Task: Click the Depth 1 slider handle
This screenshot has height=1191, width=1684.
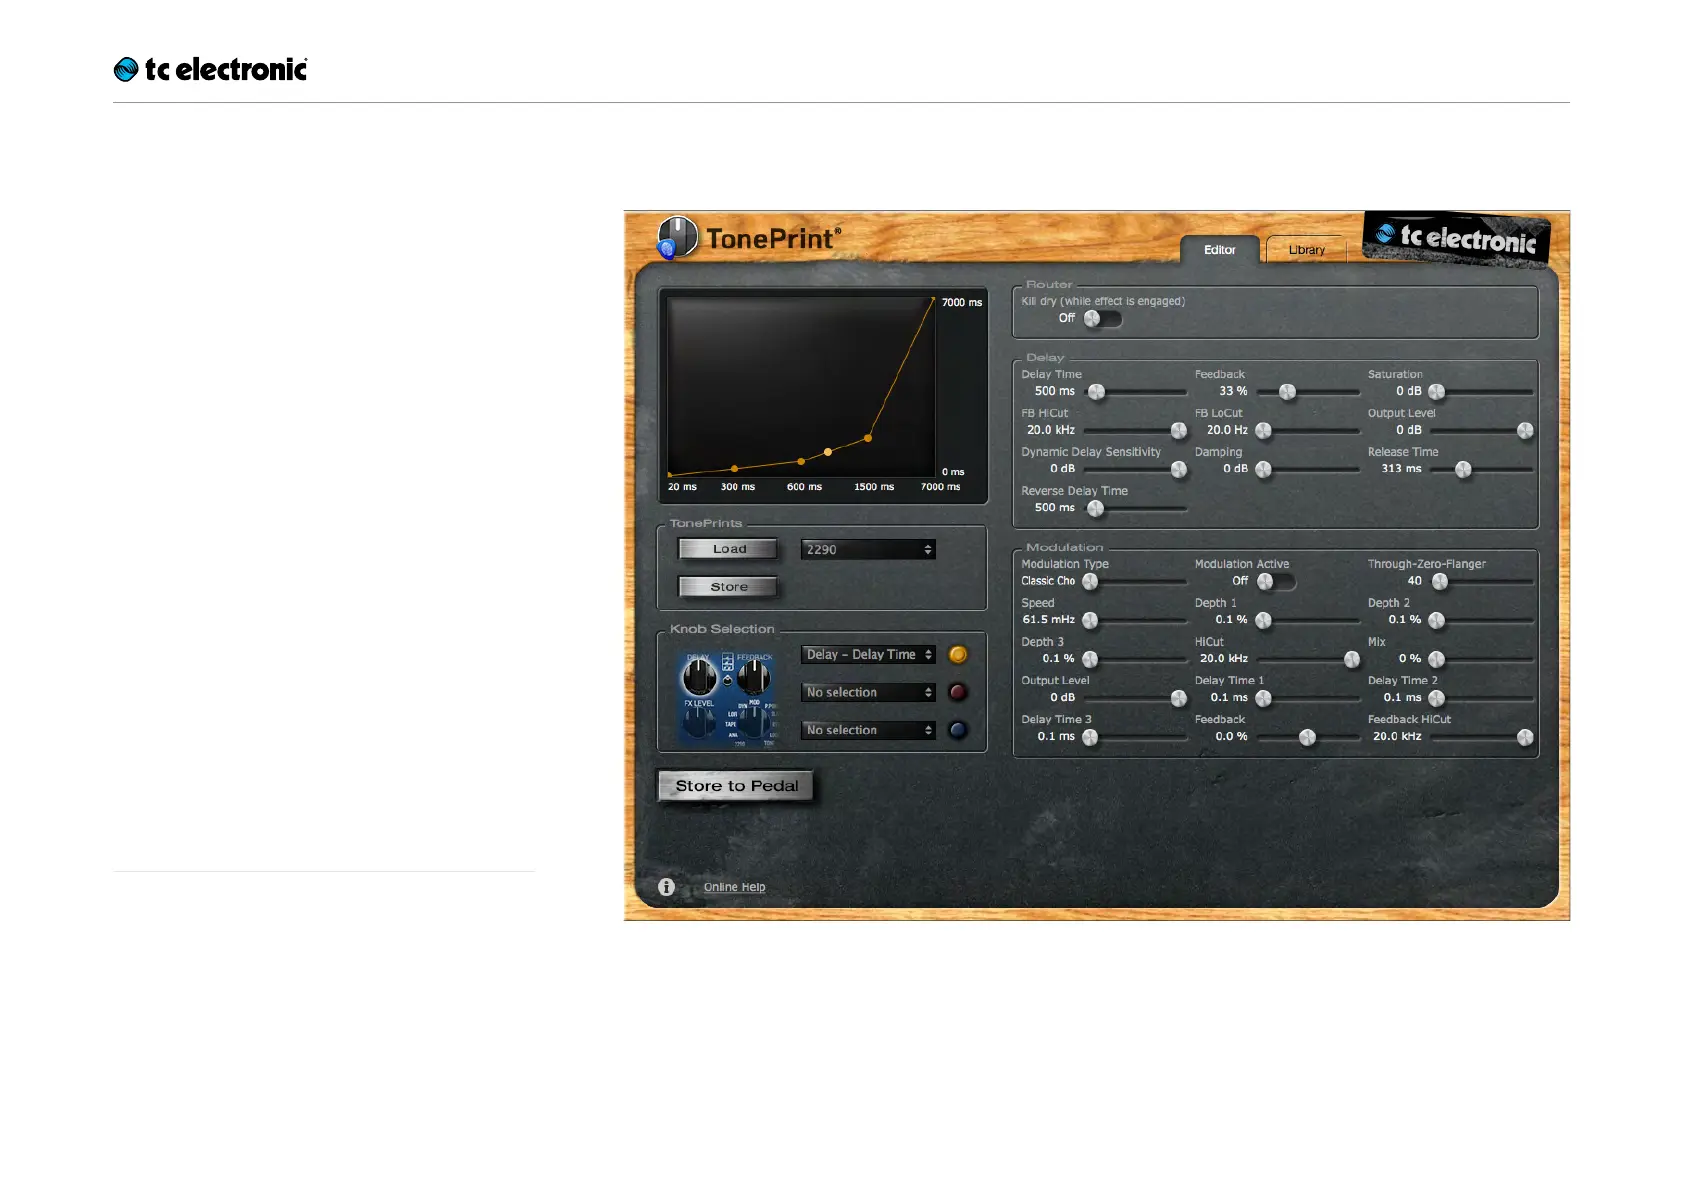Action: click(x=1264, y=621)
